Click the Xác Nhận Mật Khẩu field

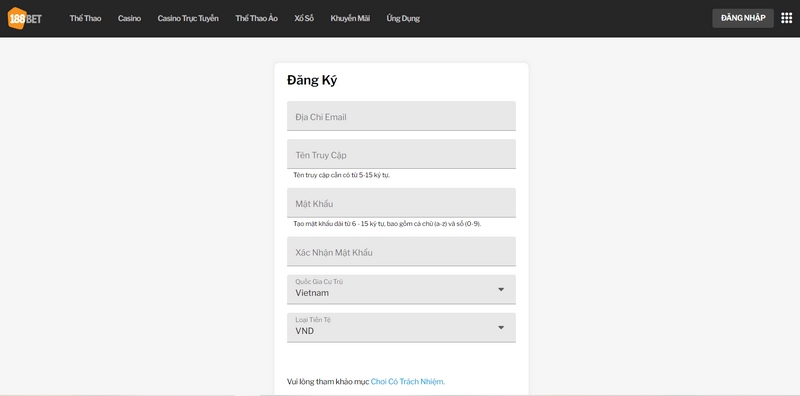[401, 251]
